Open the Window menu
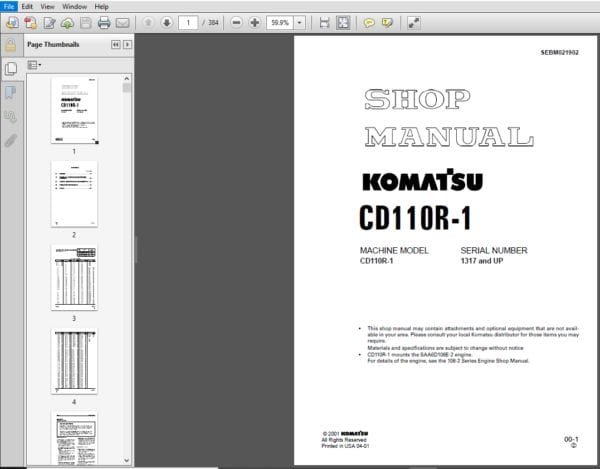This screenshot has height=469, width=600. point(74,7)
